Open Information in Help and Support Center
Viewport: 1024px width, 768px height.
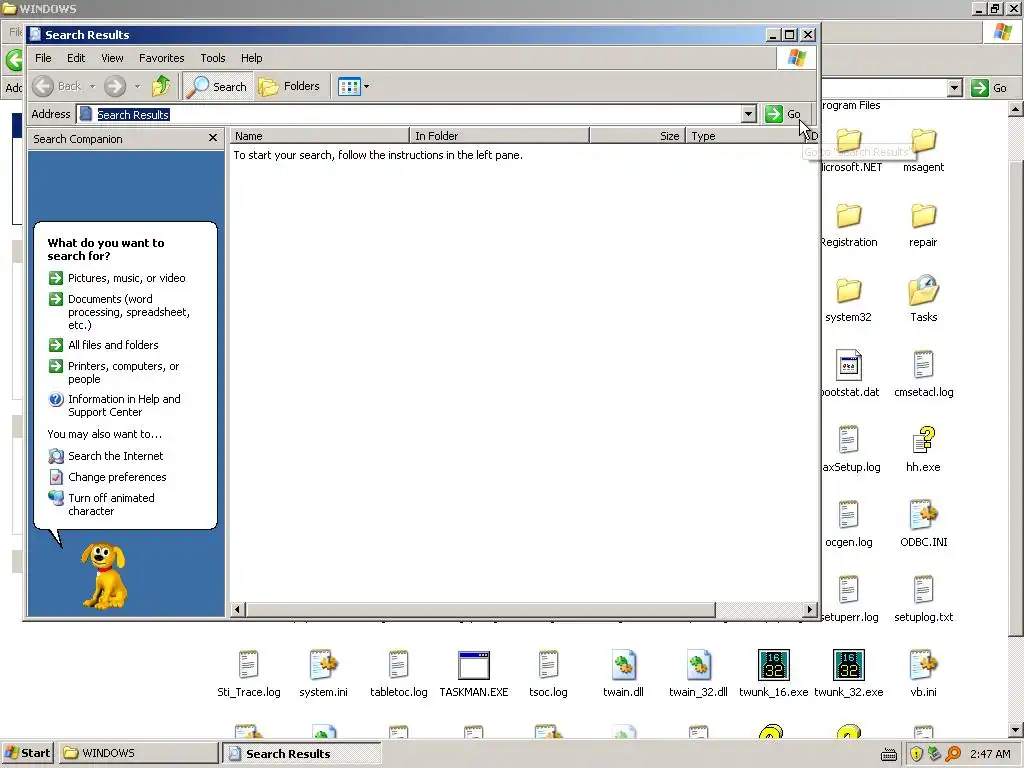tap(115, 405)
